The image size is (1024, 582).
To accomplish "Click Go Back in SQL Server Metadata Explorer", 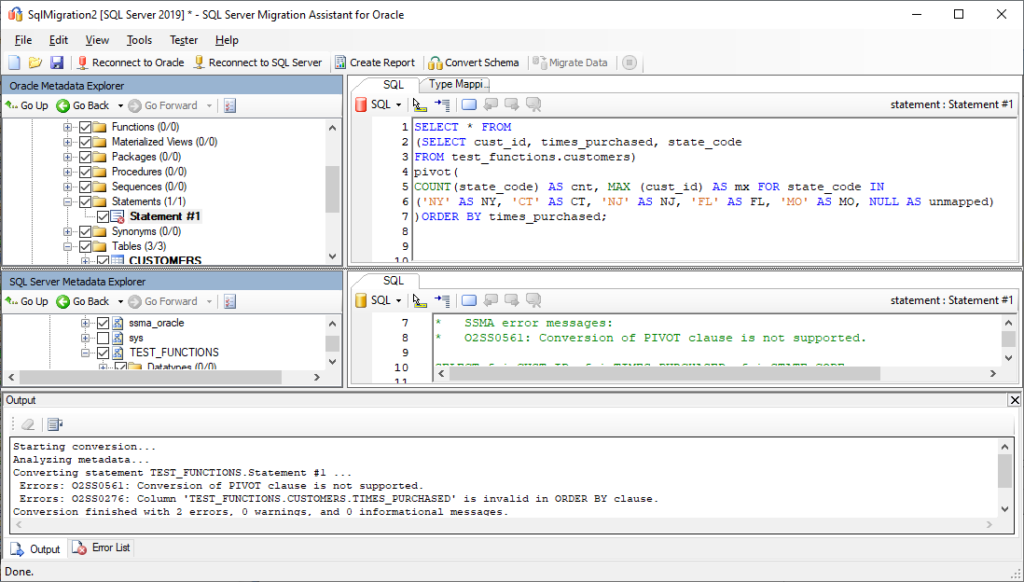I will click(x=83, y=301).
